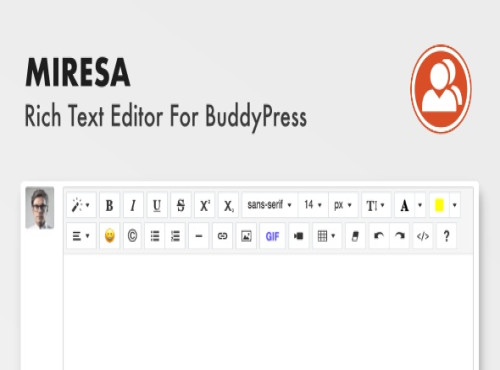Open the sans-serif font family dropdown

coord(270,205)
